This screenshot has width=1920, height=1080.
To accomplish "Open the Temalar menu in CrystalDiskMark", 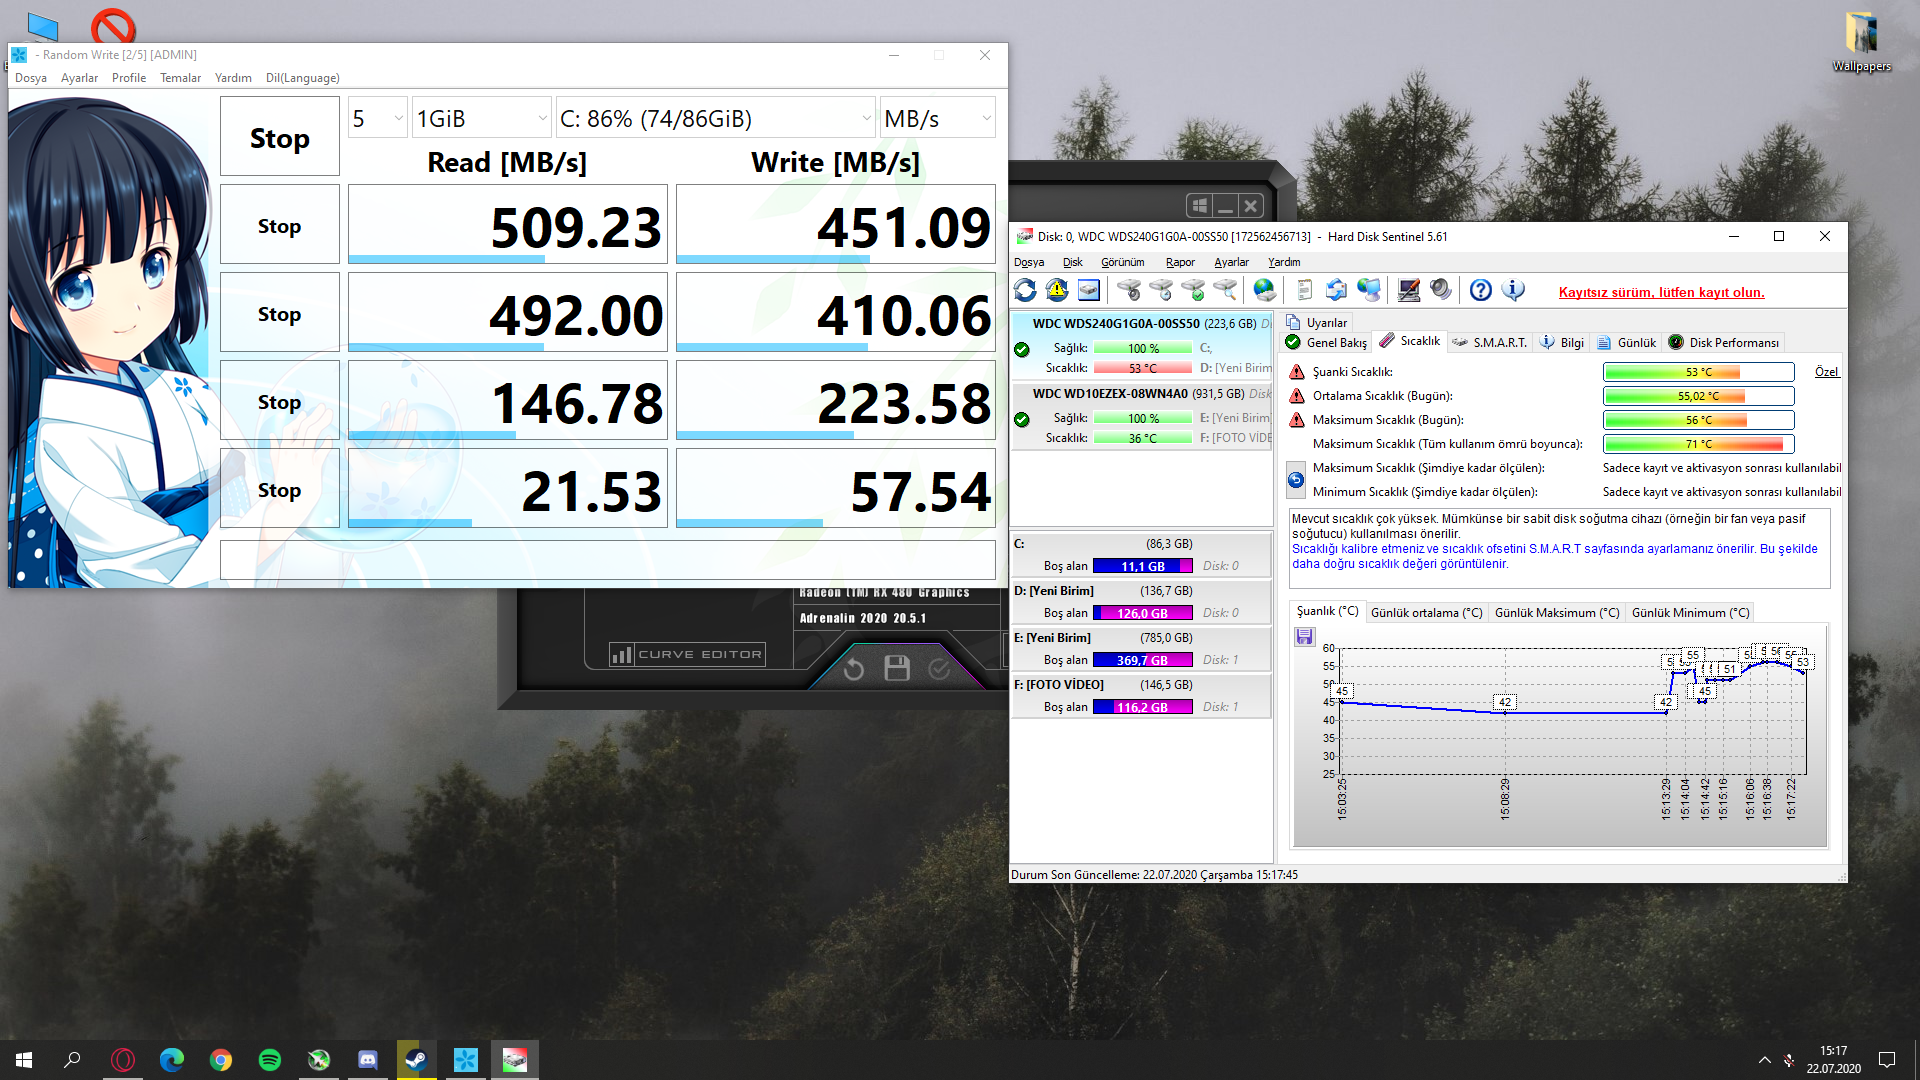I will click(180, 78).
